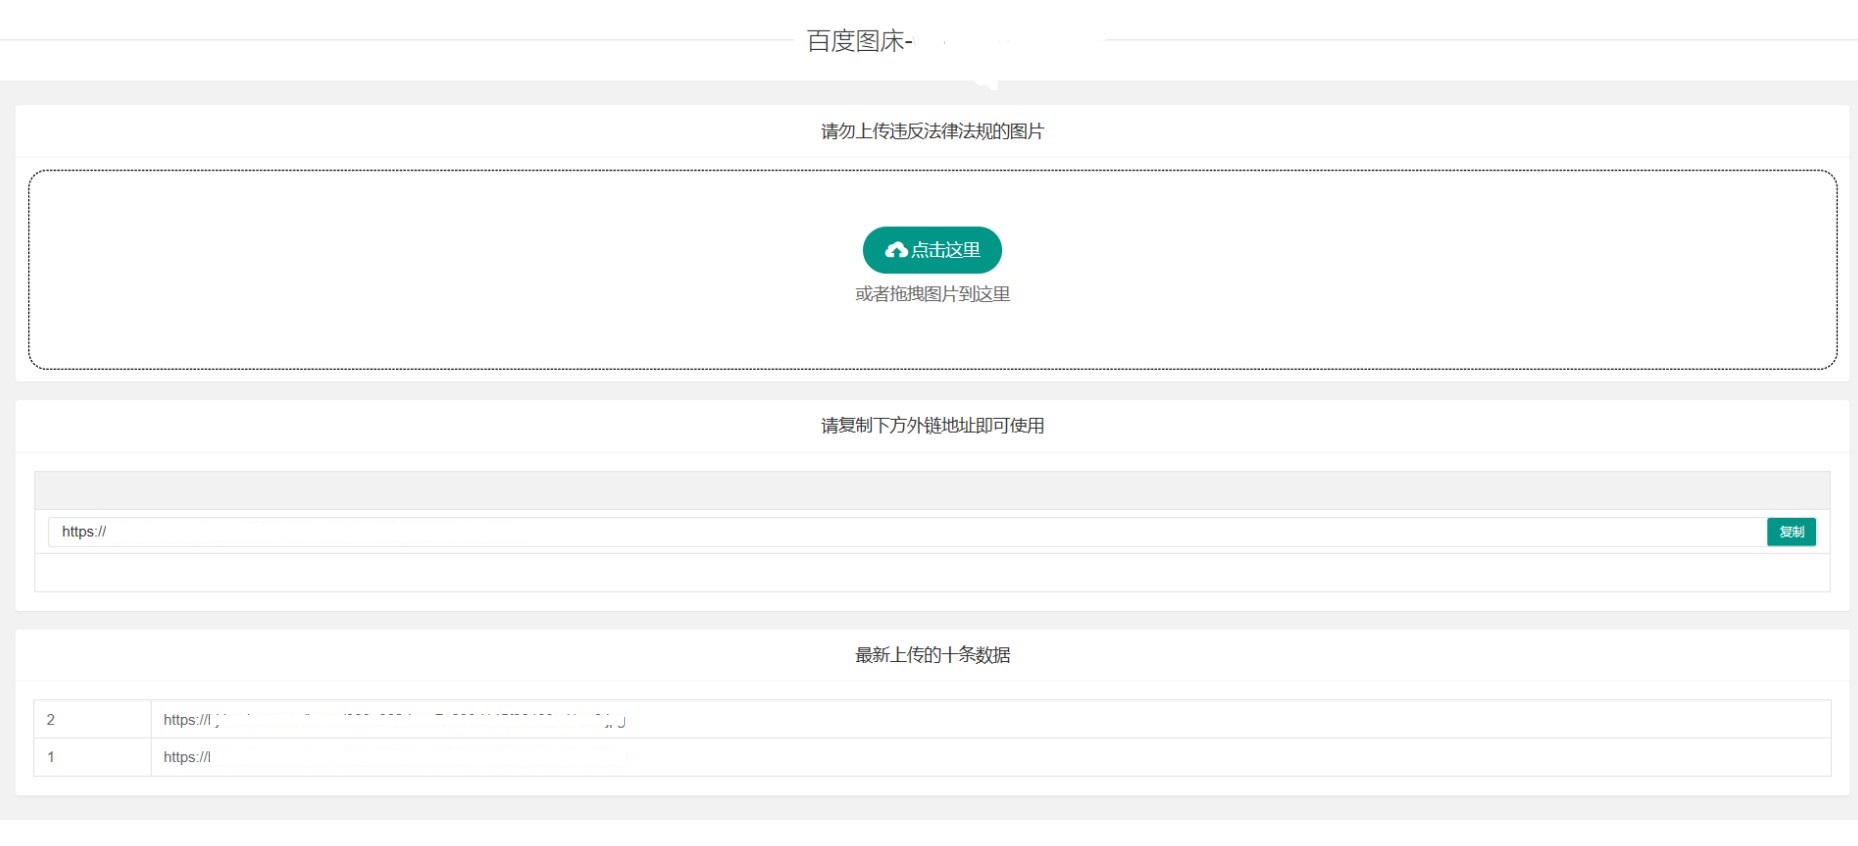The image size is (1858, 846).
Task: Click the 复制 copy button
Action: coord(1791,532)
